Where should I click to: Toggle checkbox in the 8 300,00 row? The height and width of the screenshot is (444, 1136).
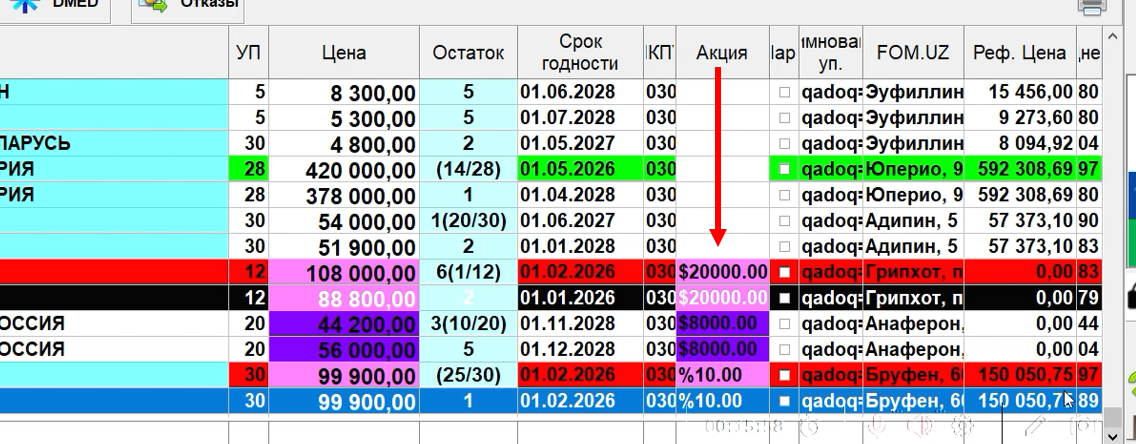(x=784, y=93)
